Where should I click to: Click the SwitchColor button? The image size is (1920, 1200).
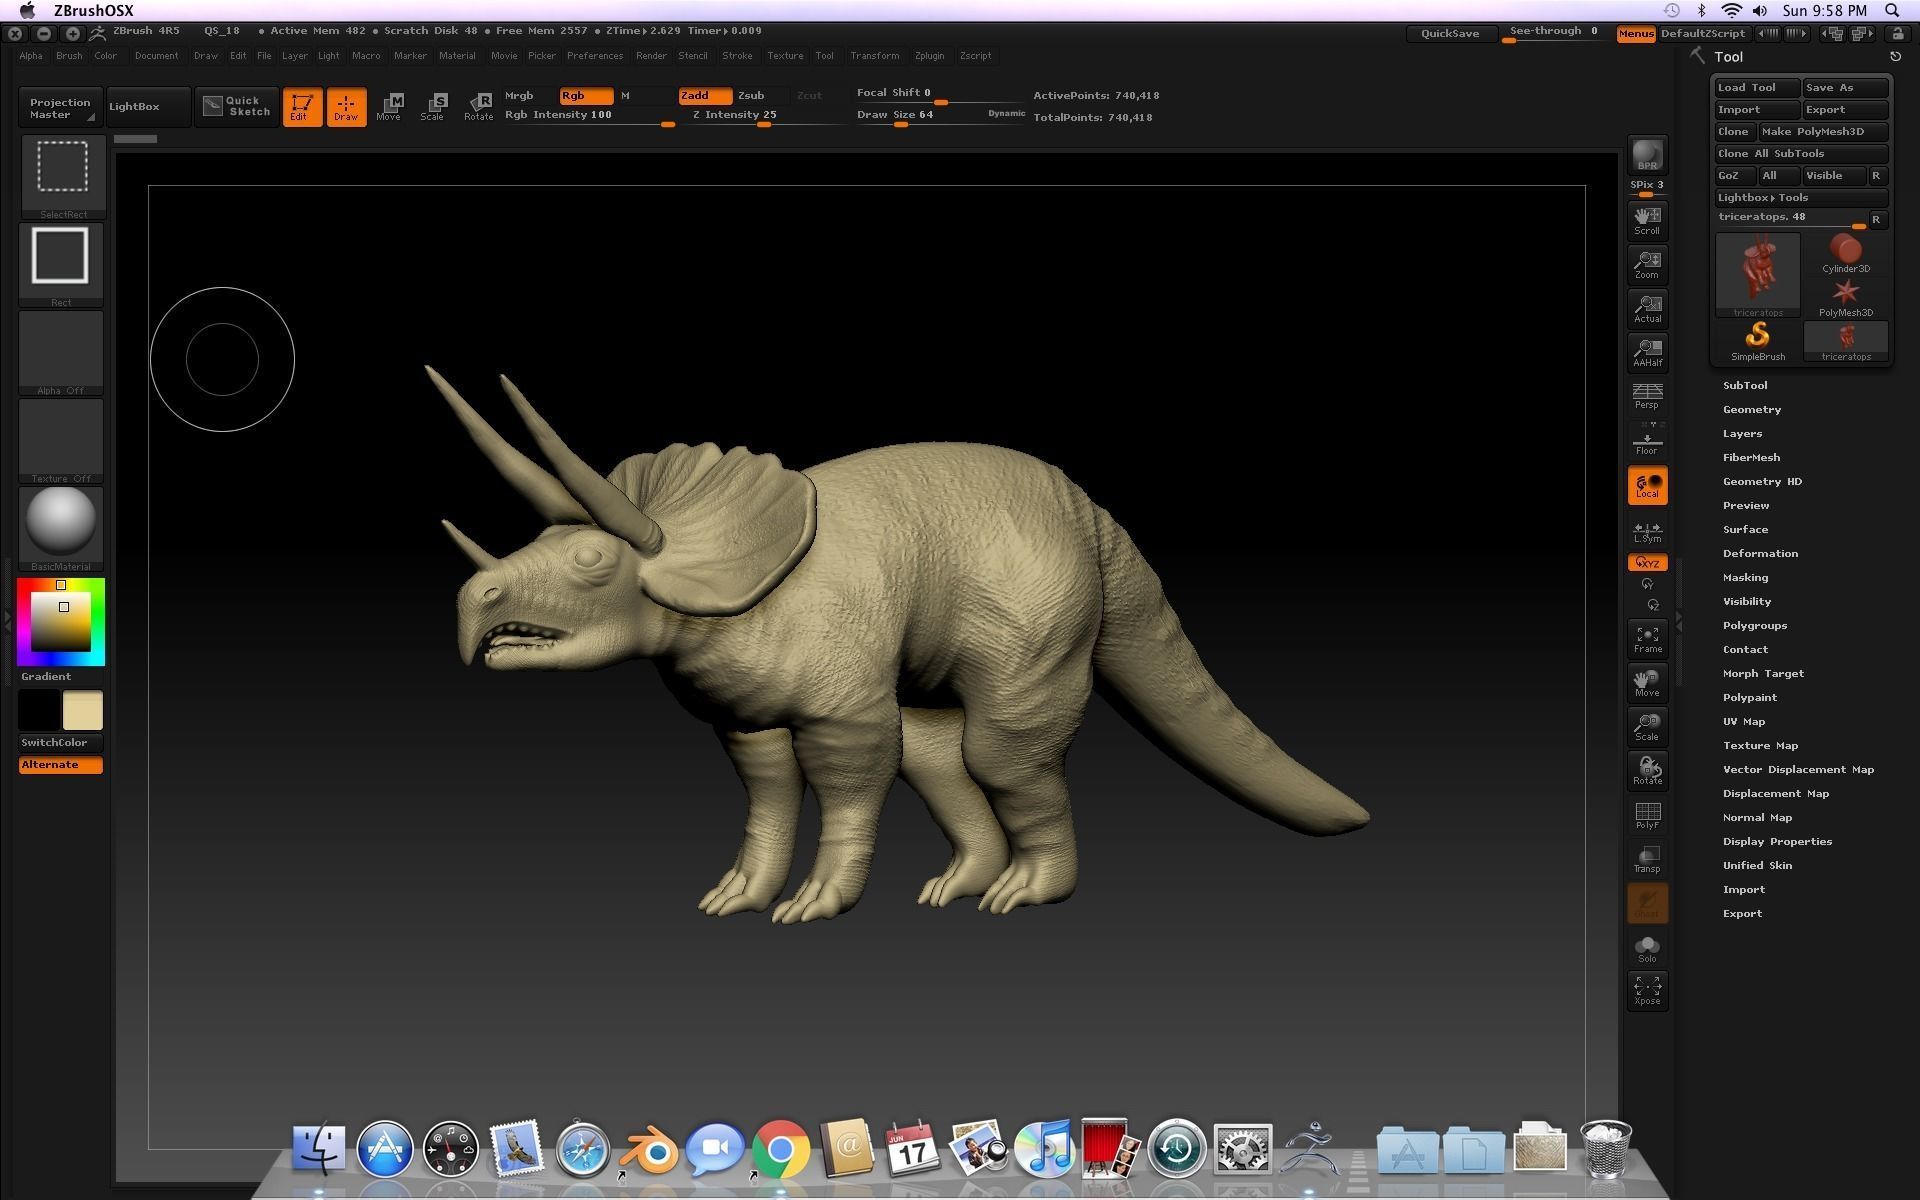60,743
